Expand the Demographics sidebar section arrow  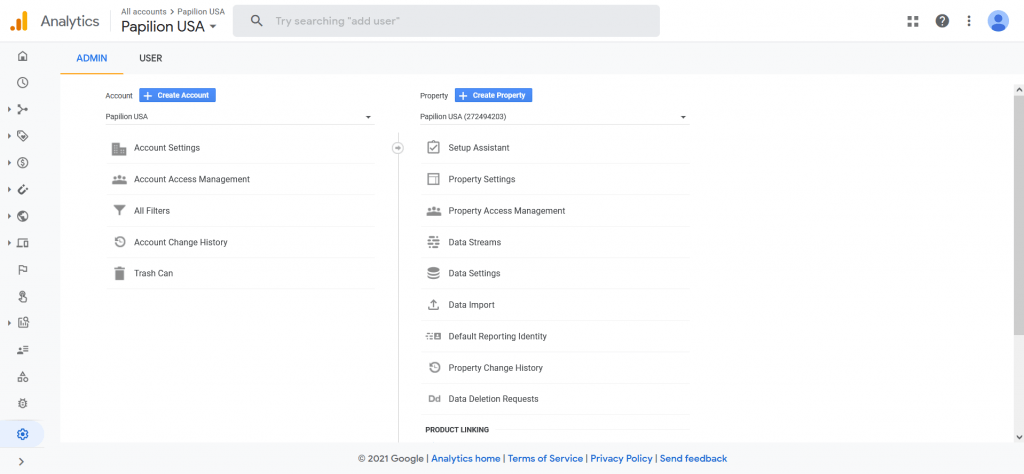pos(10,216)
